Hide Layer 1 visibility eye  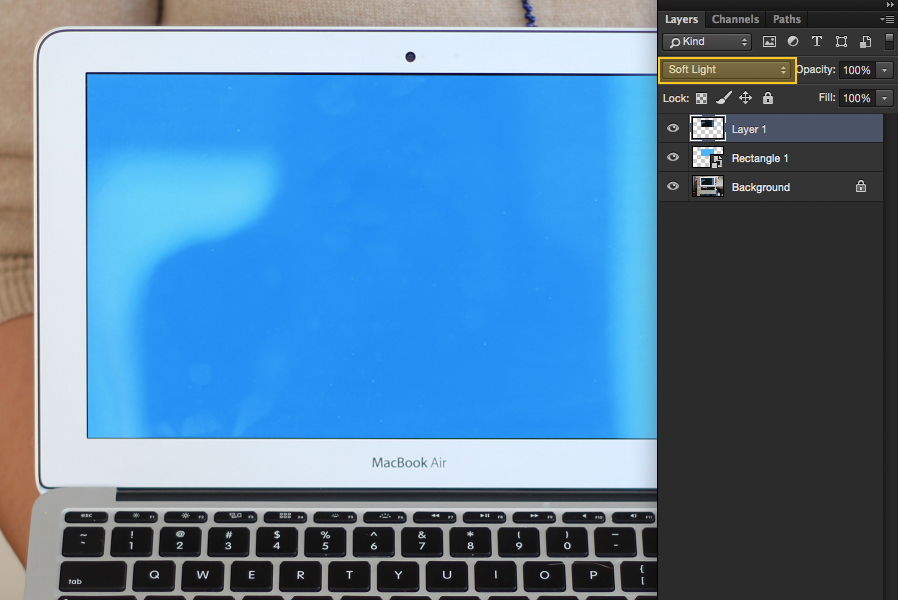[x=673, y=128]
